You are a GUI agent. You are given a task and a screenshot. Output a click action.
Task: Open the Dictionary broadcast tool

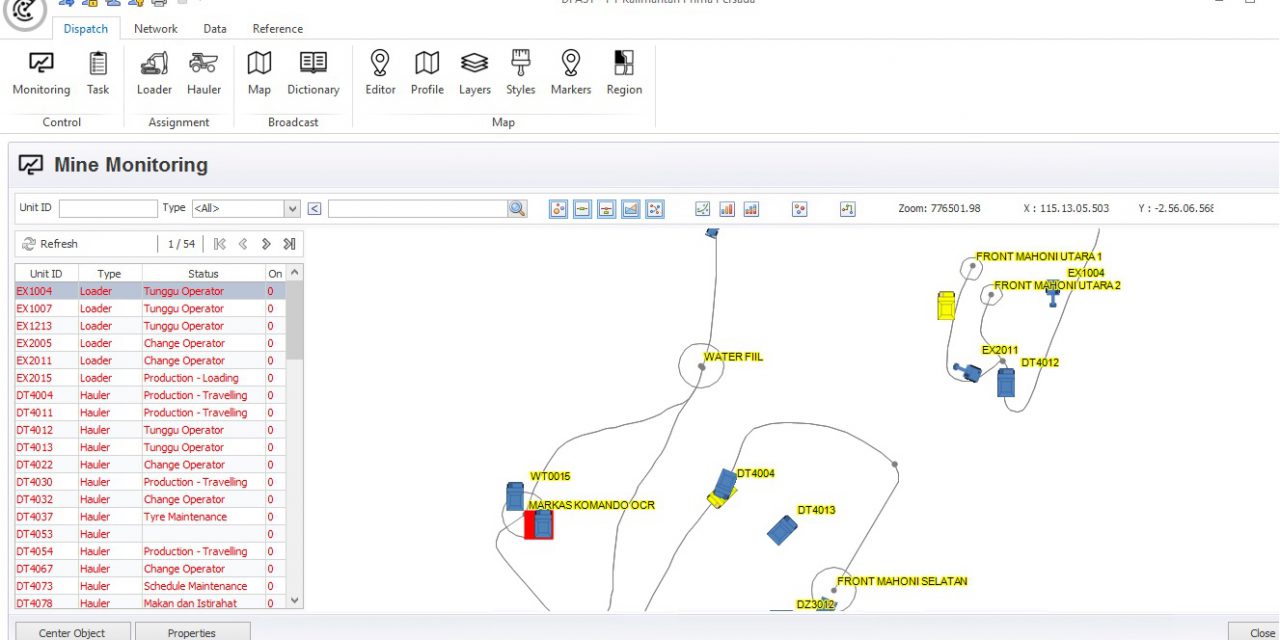pos(313,74)
